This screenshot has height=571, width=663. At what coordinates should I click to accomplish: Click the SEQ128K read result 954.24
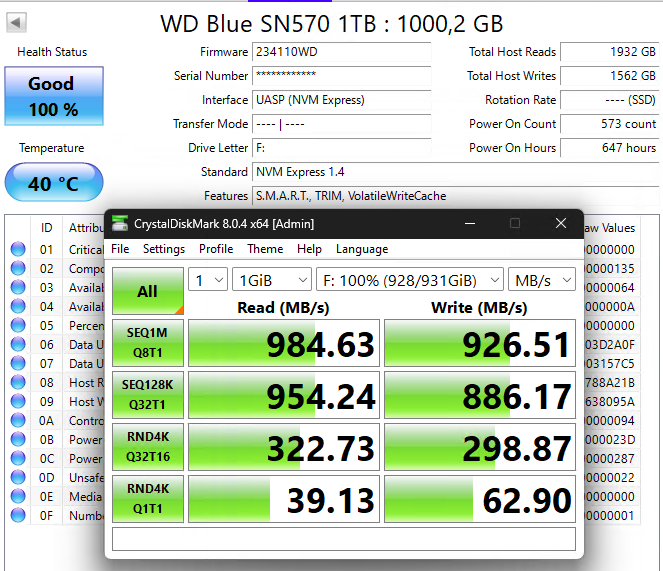point(284,395)
